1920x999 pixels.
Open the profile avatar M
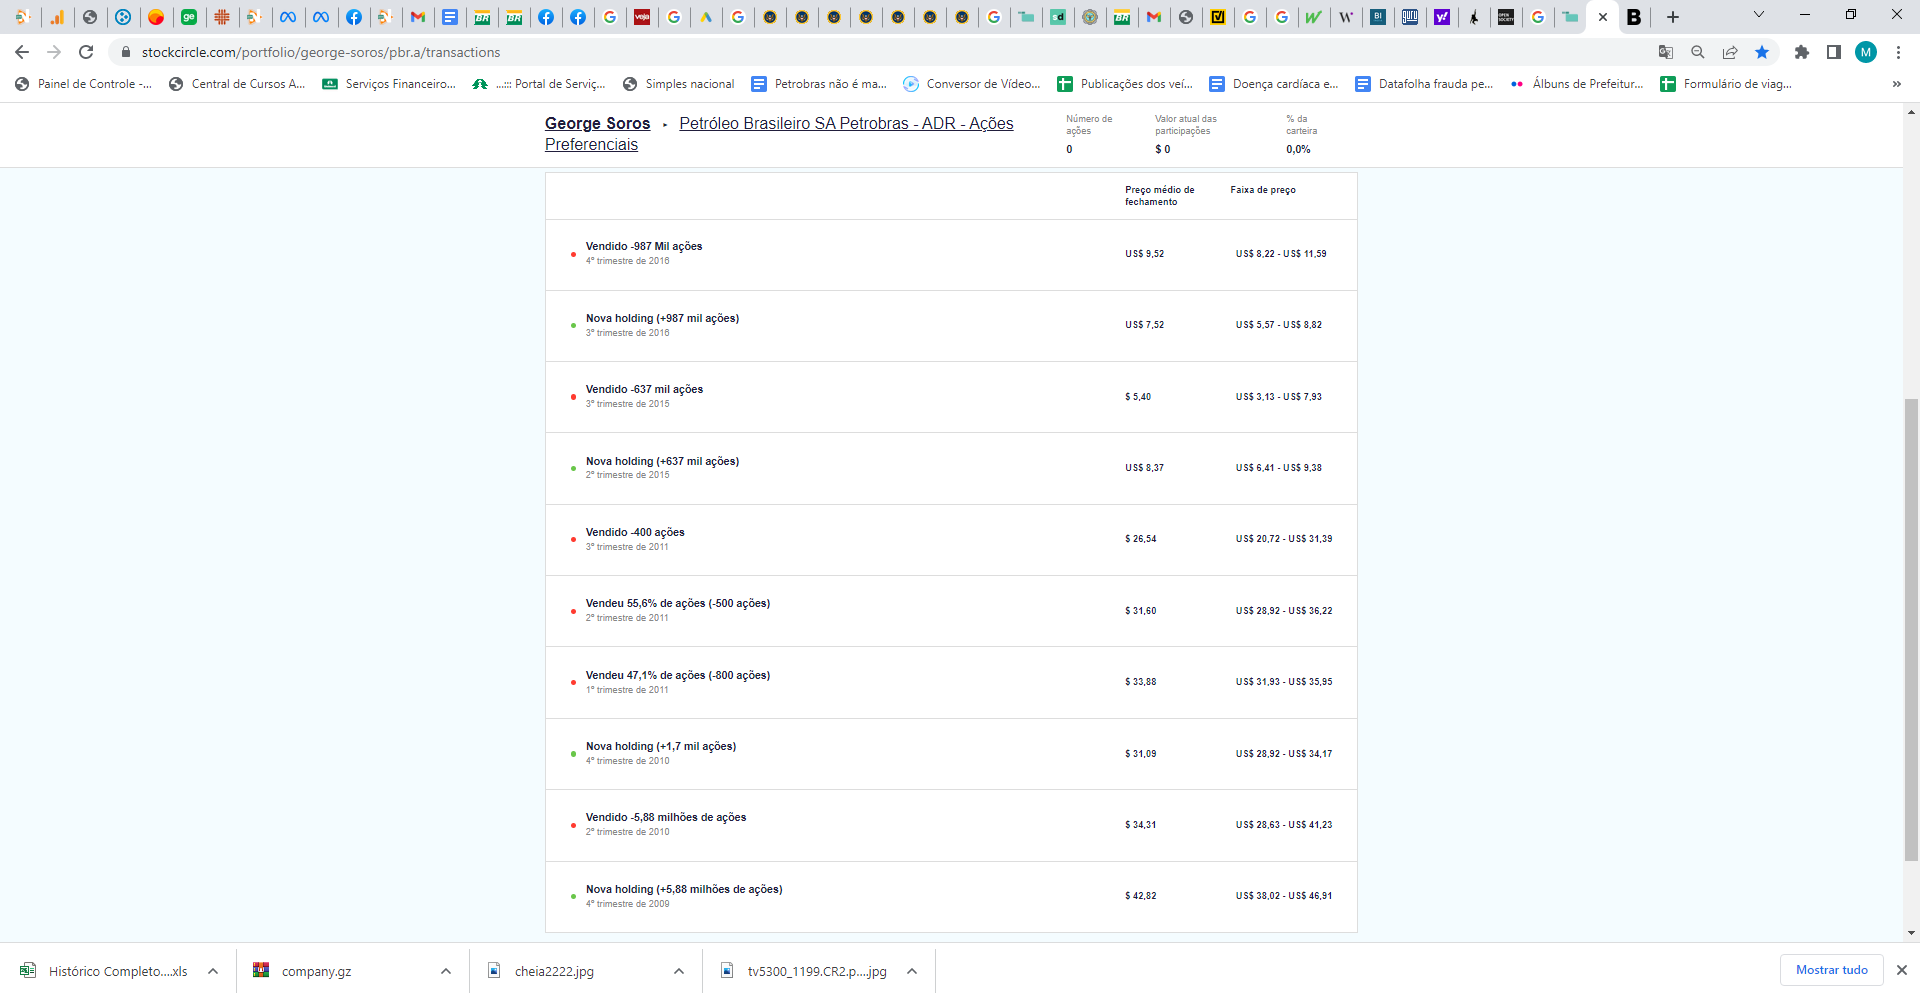click(1866, 52)
